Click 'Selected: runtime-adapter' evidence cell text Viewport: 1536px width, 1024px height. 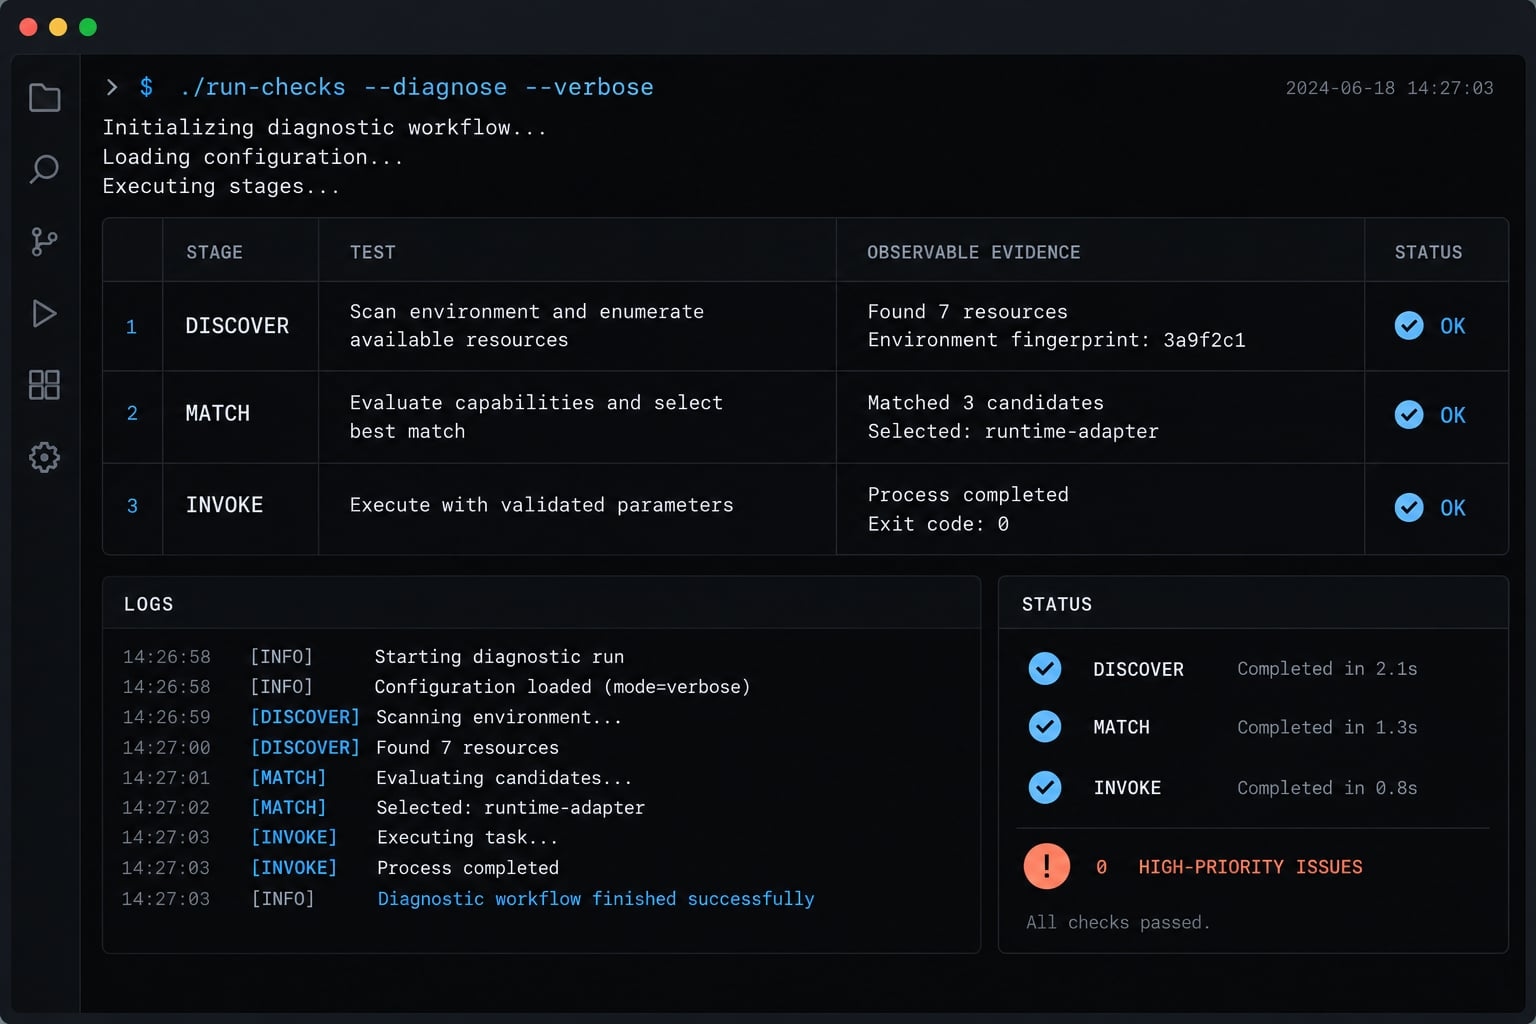click(1013, 431)
